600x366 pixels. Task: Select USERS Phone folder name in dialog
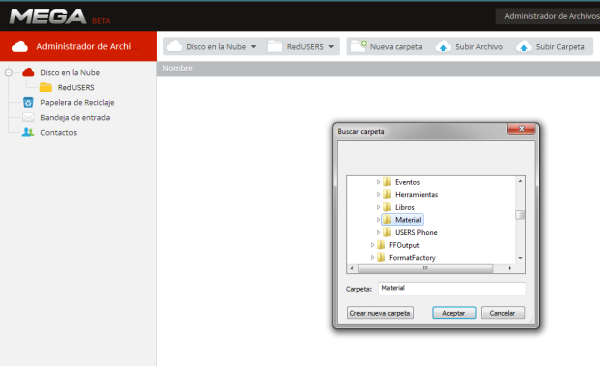(416, 232)
